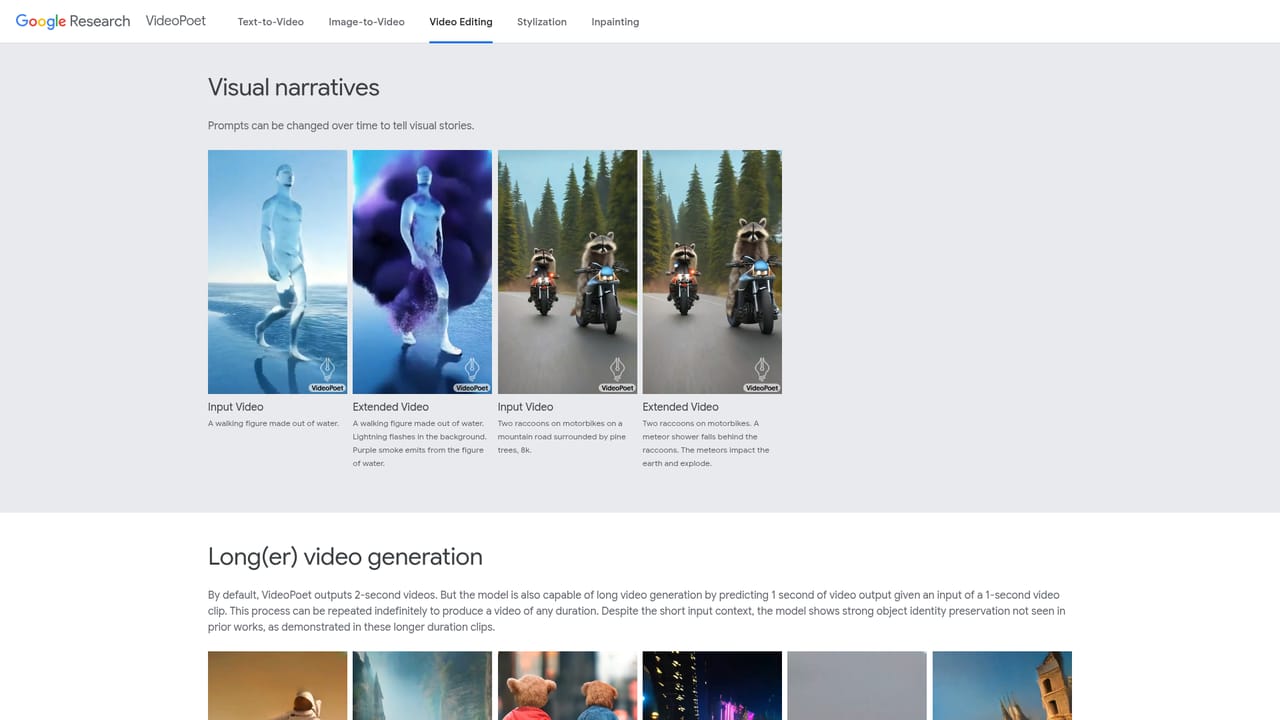Play the raccoons on motorbikes input video
Screen dimensions: 1280x720
[568, 272]
